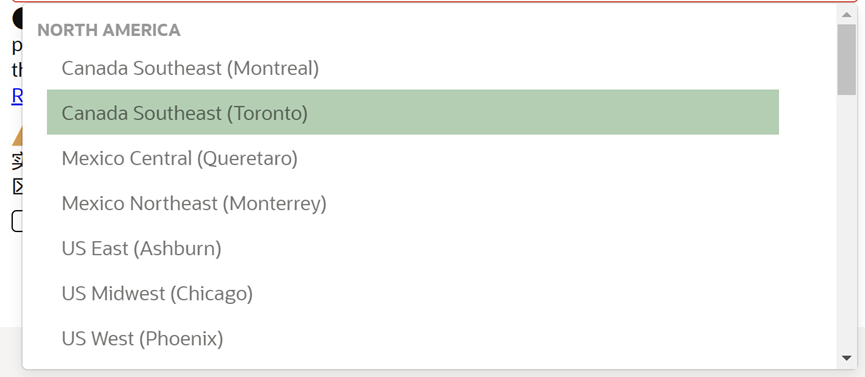
Task: Click the scrollbar up arrow
Action: tap(846, 14)
